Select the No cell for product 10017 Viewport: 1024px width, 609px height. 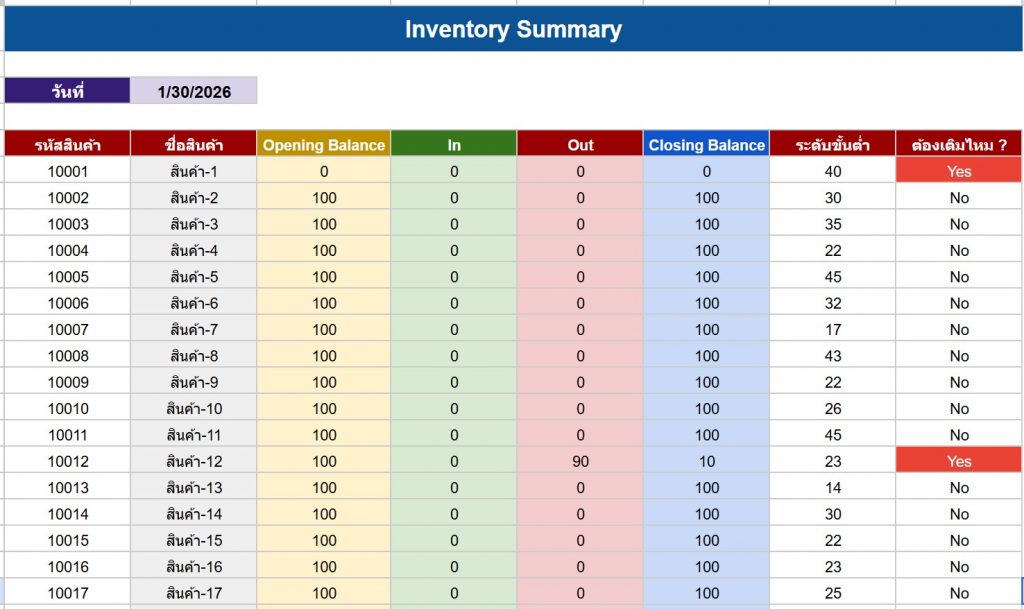click(x=959, y=593)
